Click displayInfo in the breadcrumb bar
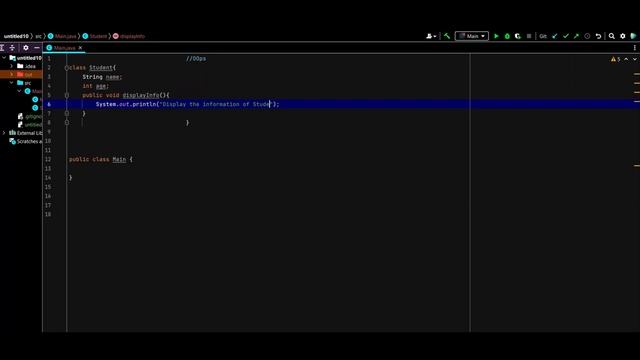This screenshot has width=640, height=360. pyautogui.click(x=129, y=36)
